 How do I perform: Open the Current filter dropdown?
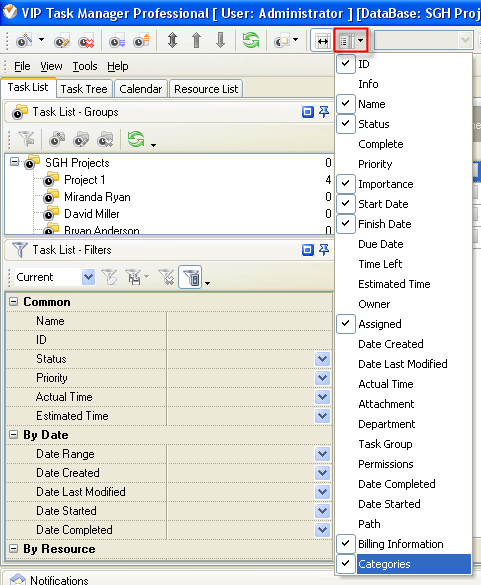tap(88, 277)
